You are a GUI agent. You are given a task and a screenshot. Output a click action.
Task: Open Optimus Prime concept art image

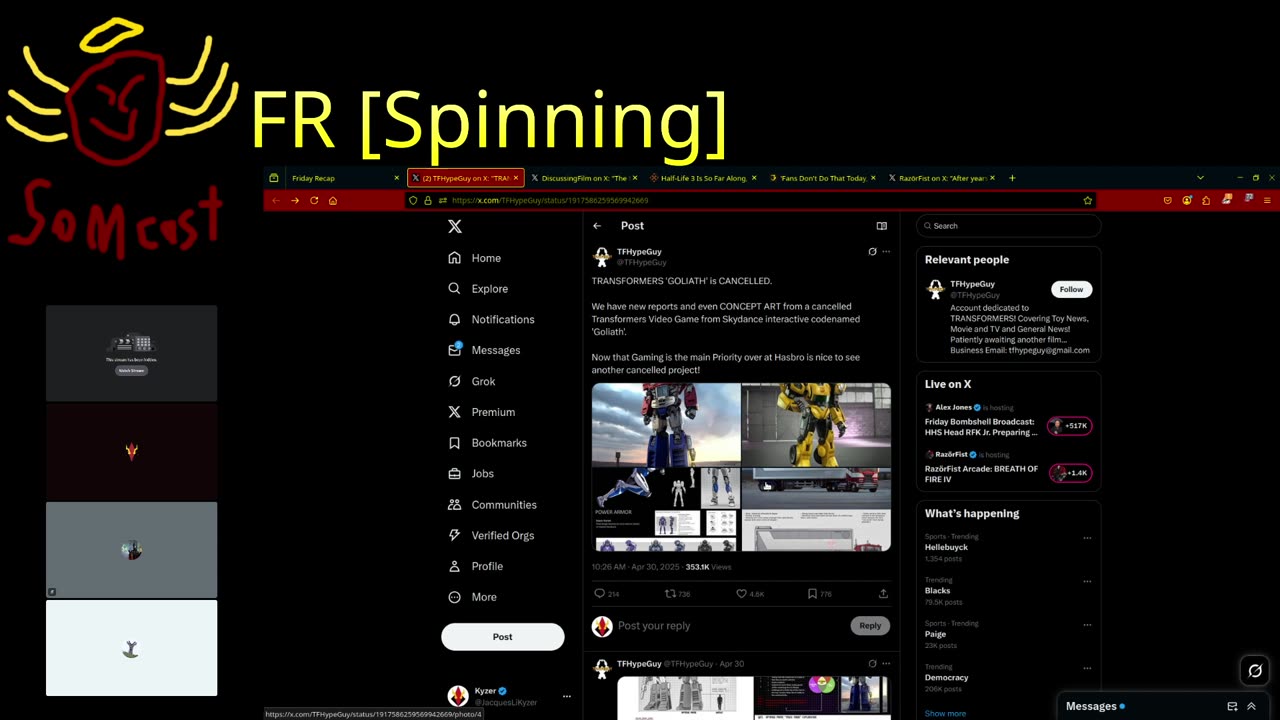pos(666,424)
